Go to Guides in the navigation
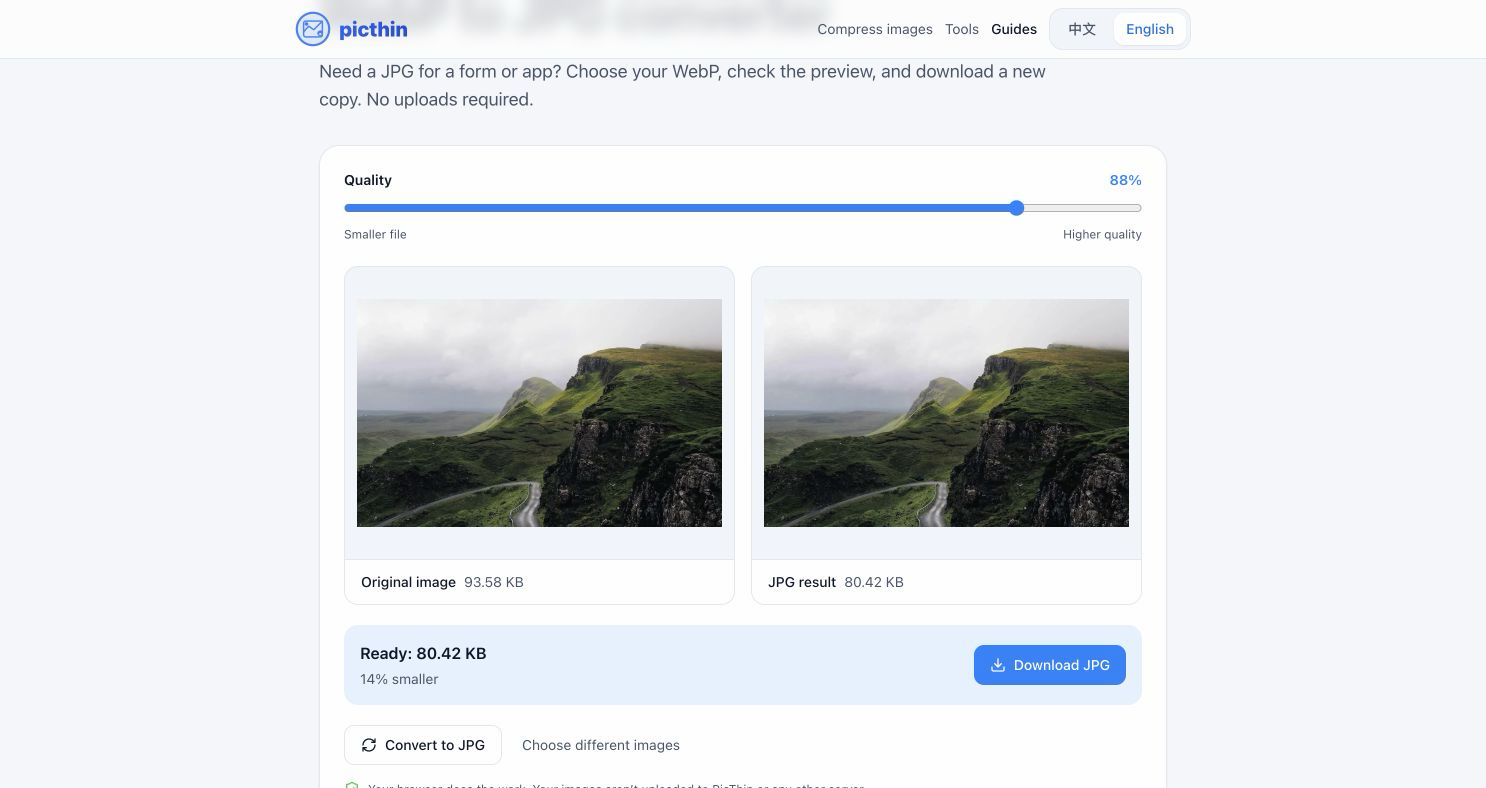Screen dimensions: 1486x788 coord(1014,29)
